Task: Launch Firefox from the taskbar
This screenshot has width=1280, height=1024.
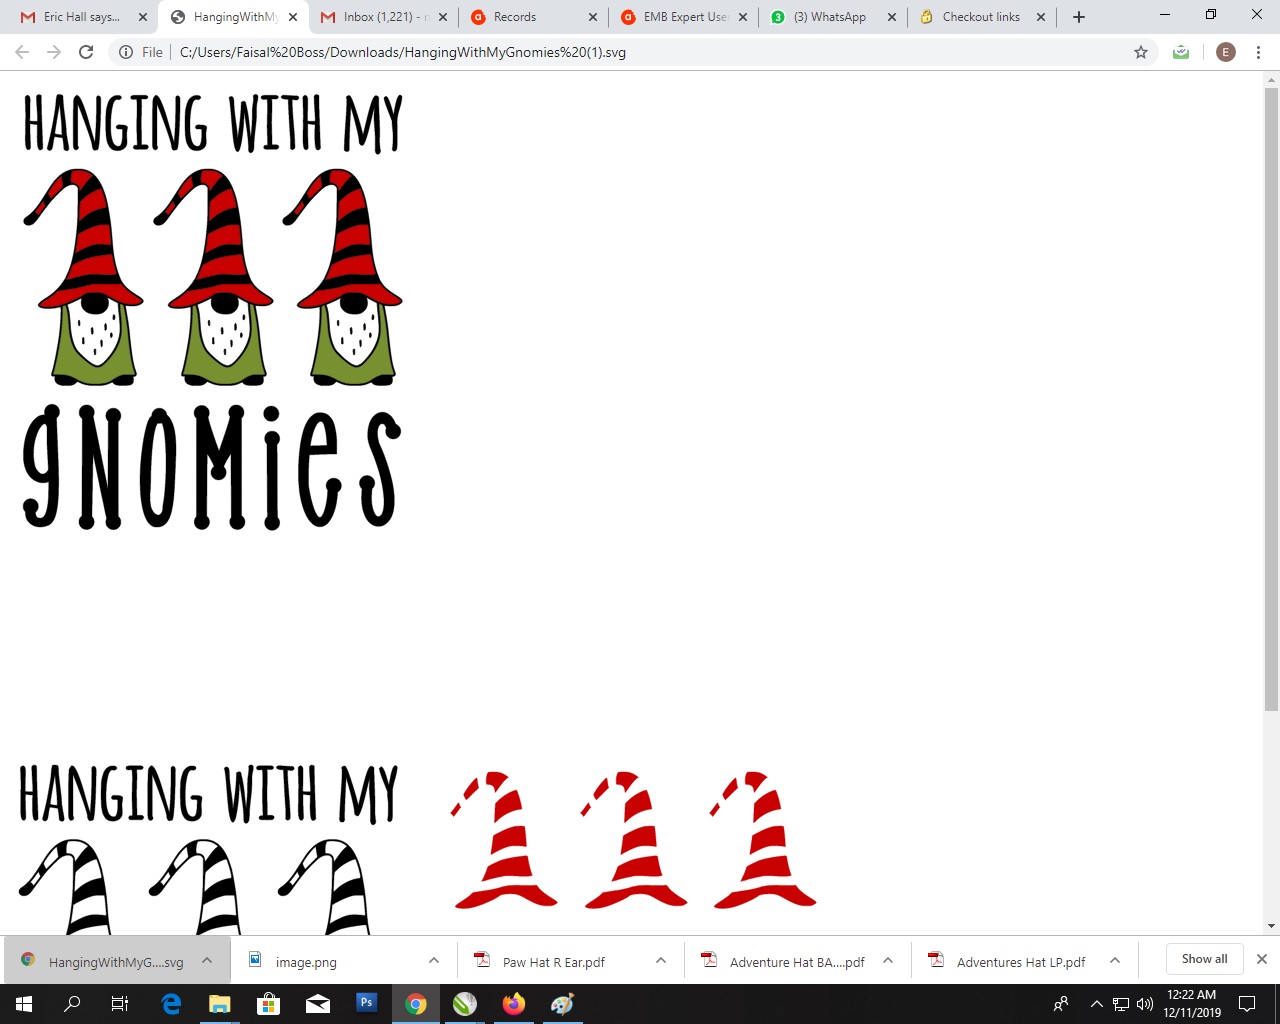Action: (514, 1003)
